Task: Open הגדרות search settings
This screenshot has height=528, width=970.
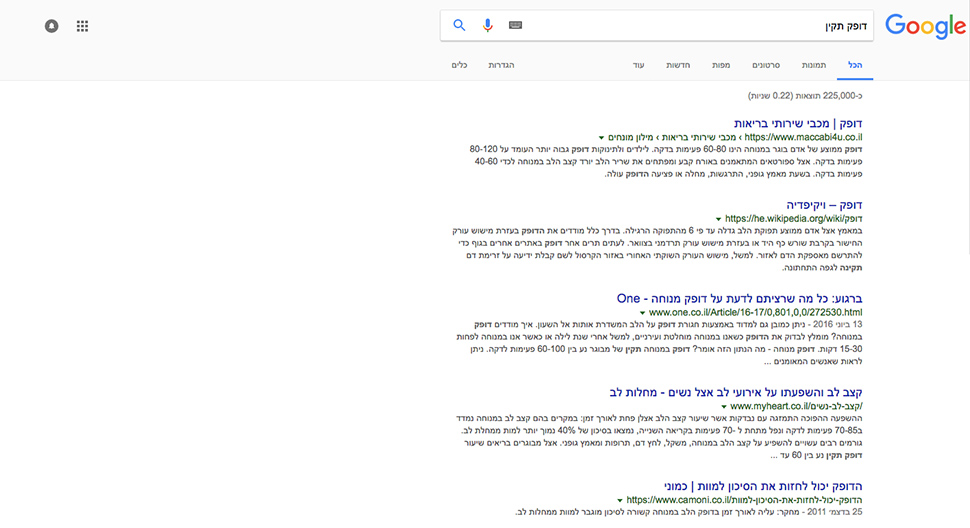Action: [501, 65]
